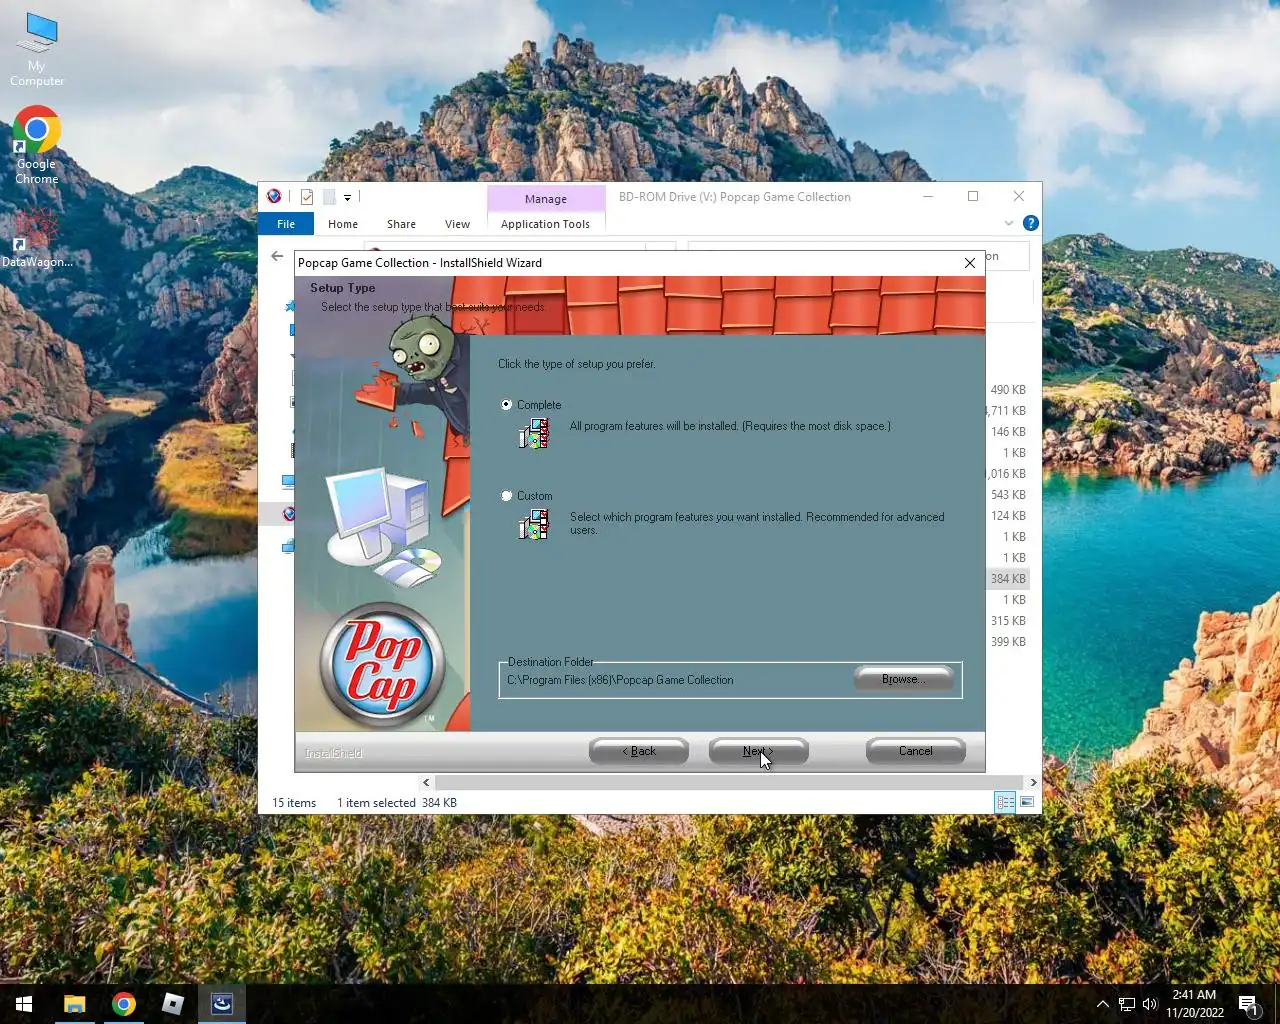Open Quick Access Toolbar customize dropdown
1280x1024 pixels.
pos(347,197)
